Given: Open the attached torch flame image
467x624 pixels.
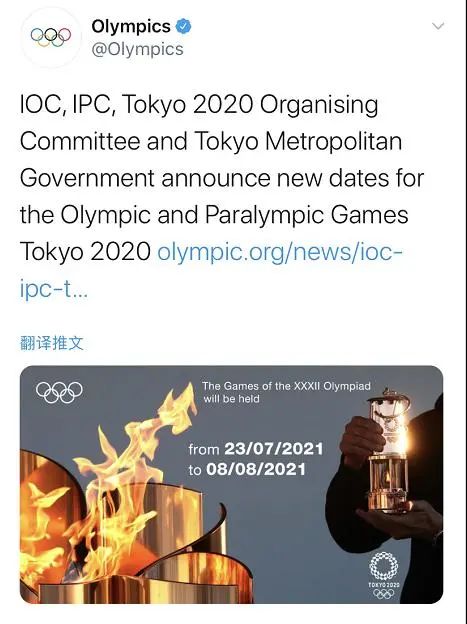Looking at the screenshot, I should tap(231, 484).
